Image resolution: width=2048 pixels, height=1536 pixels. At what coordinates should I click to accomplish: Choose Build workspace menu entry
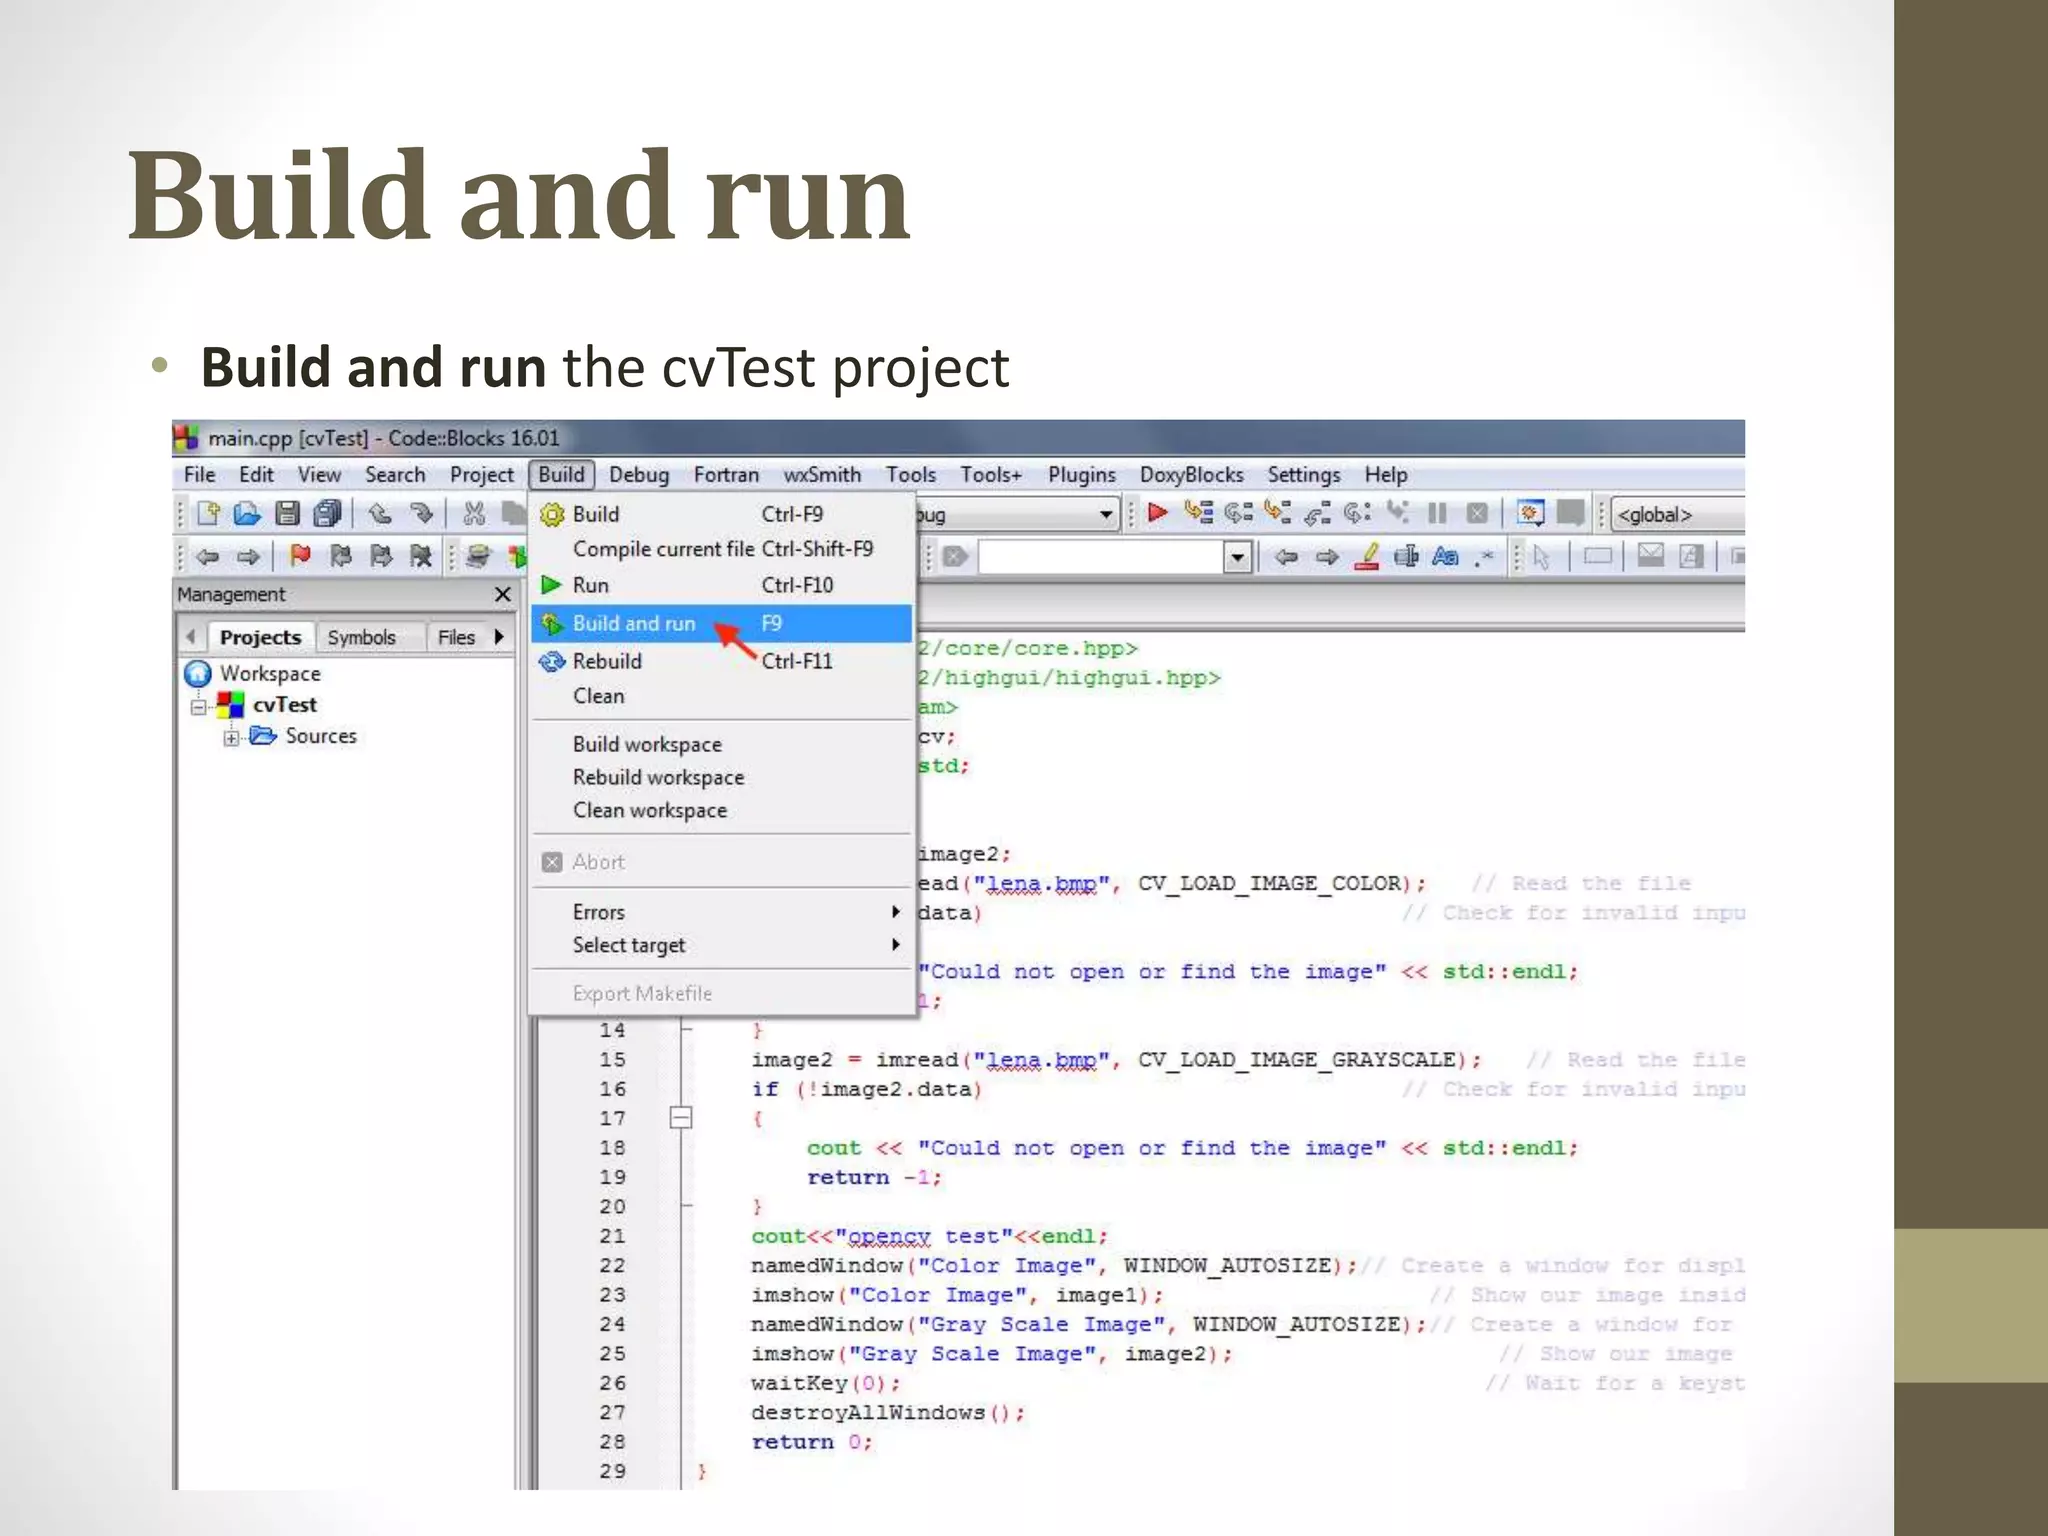pyautogui.click(x=721, y=744)
